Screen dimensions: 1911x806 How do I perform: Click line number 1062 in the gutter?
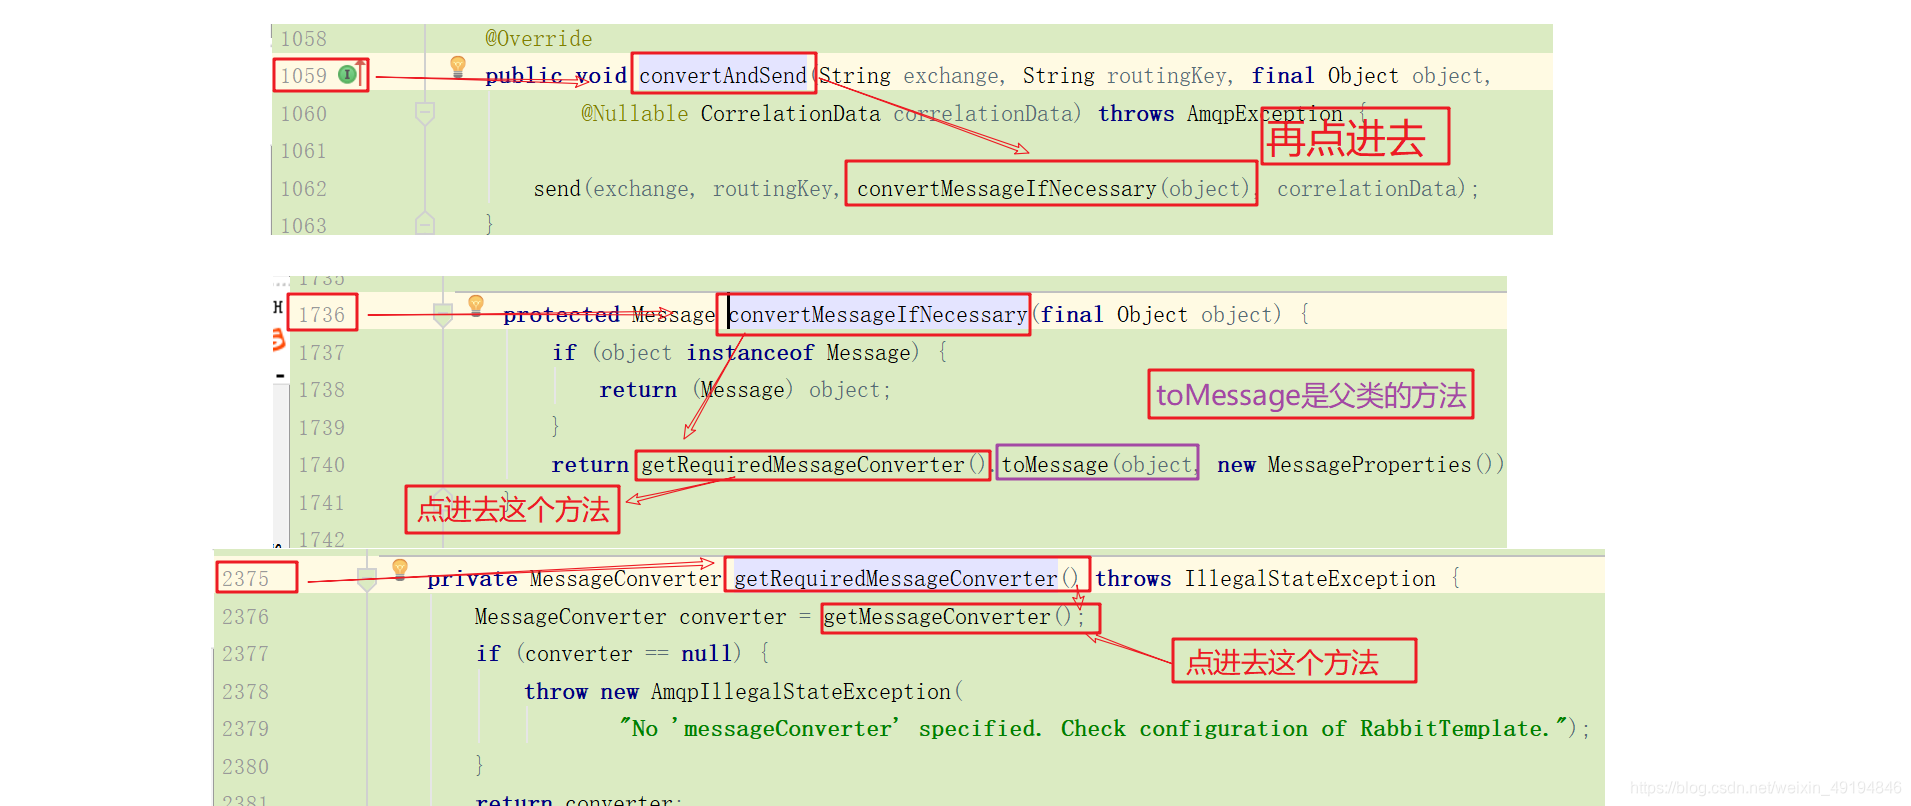click(x=303, y=189)
